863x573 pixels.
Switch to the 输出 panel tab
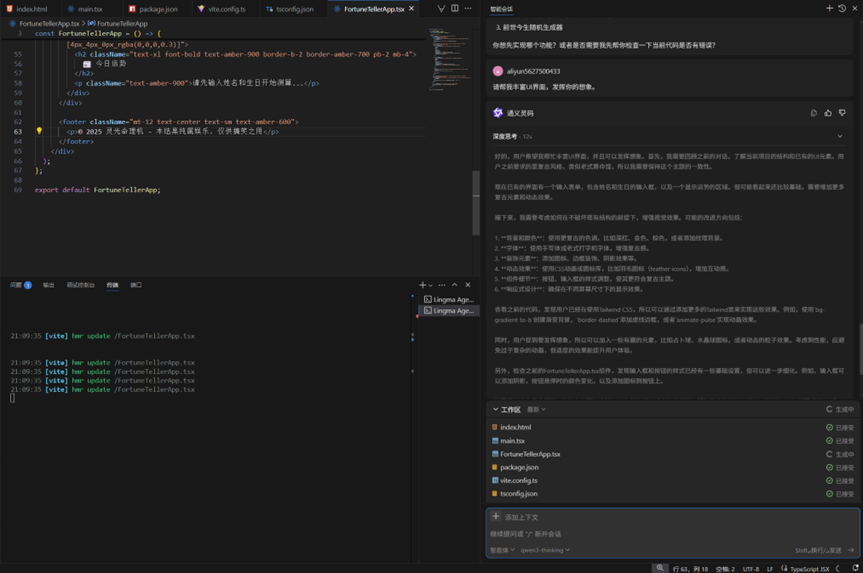[48, 285]
